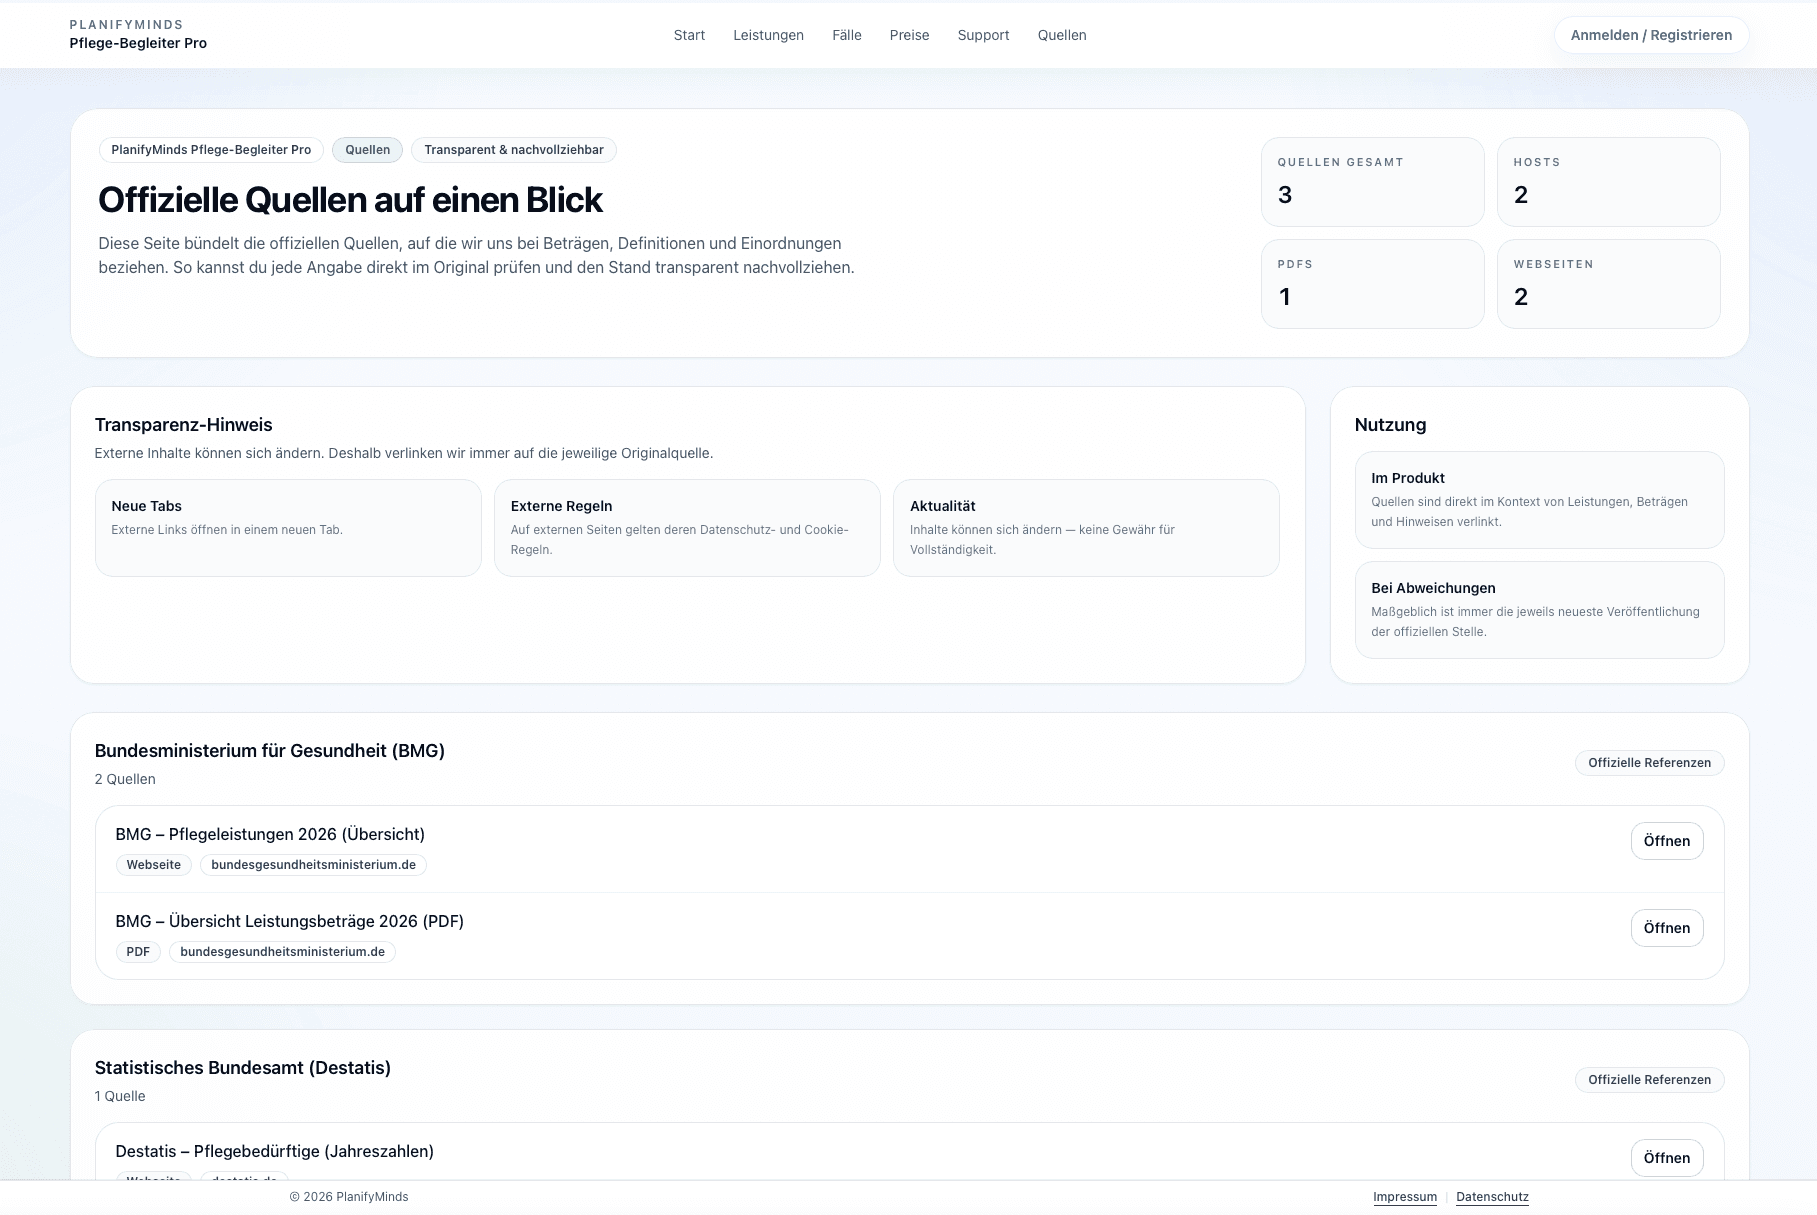Open the Datenschutz footer link
The width and height of the screenshot is (1817, 1215).
point(1492,1197)
